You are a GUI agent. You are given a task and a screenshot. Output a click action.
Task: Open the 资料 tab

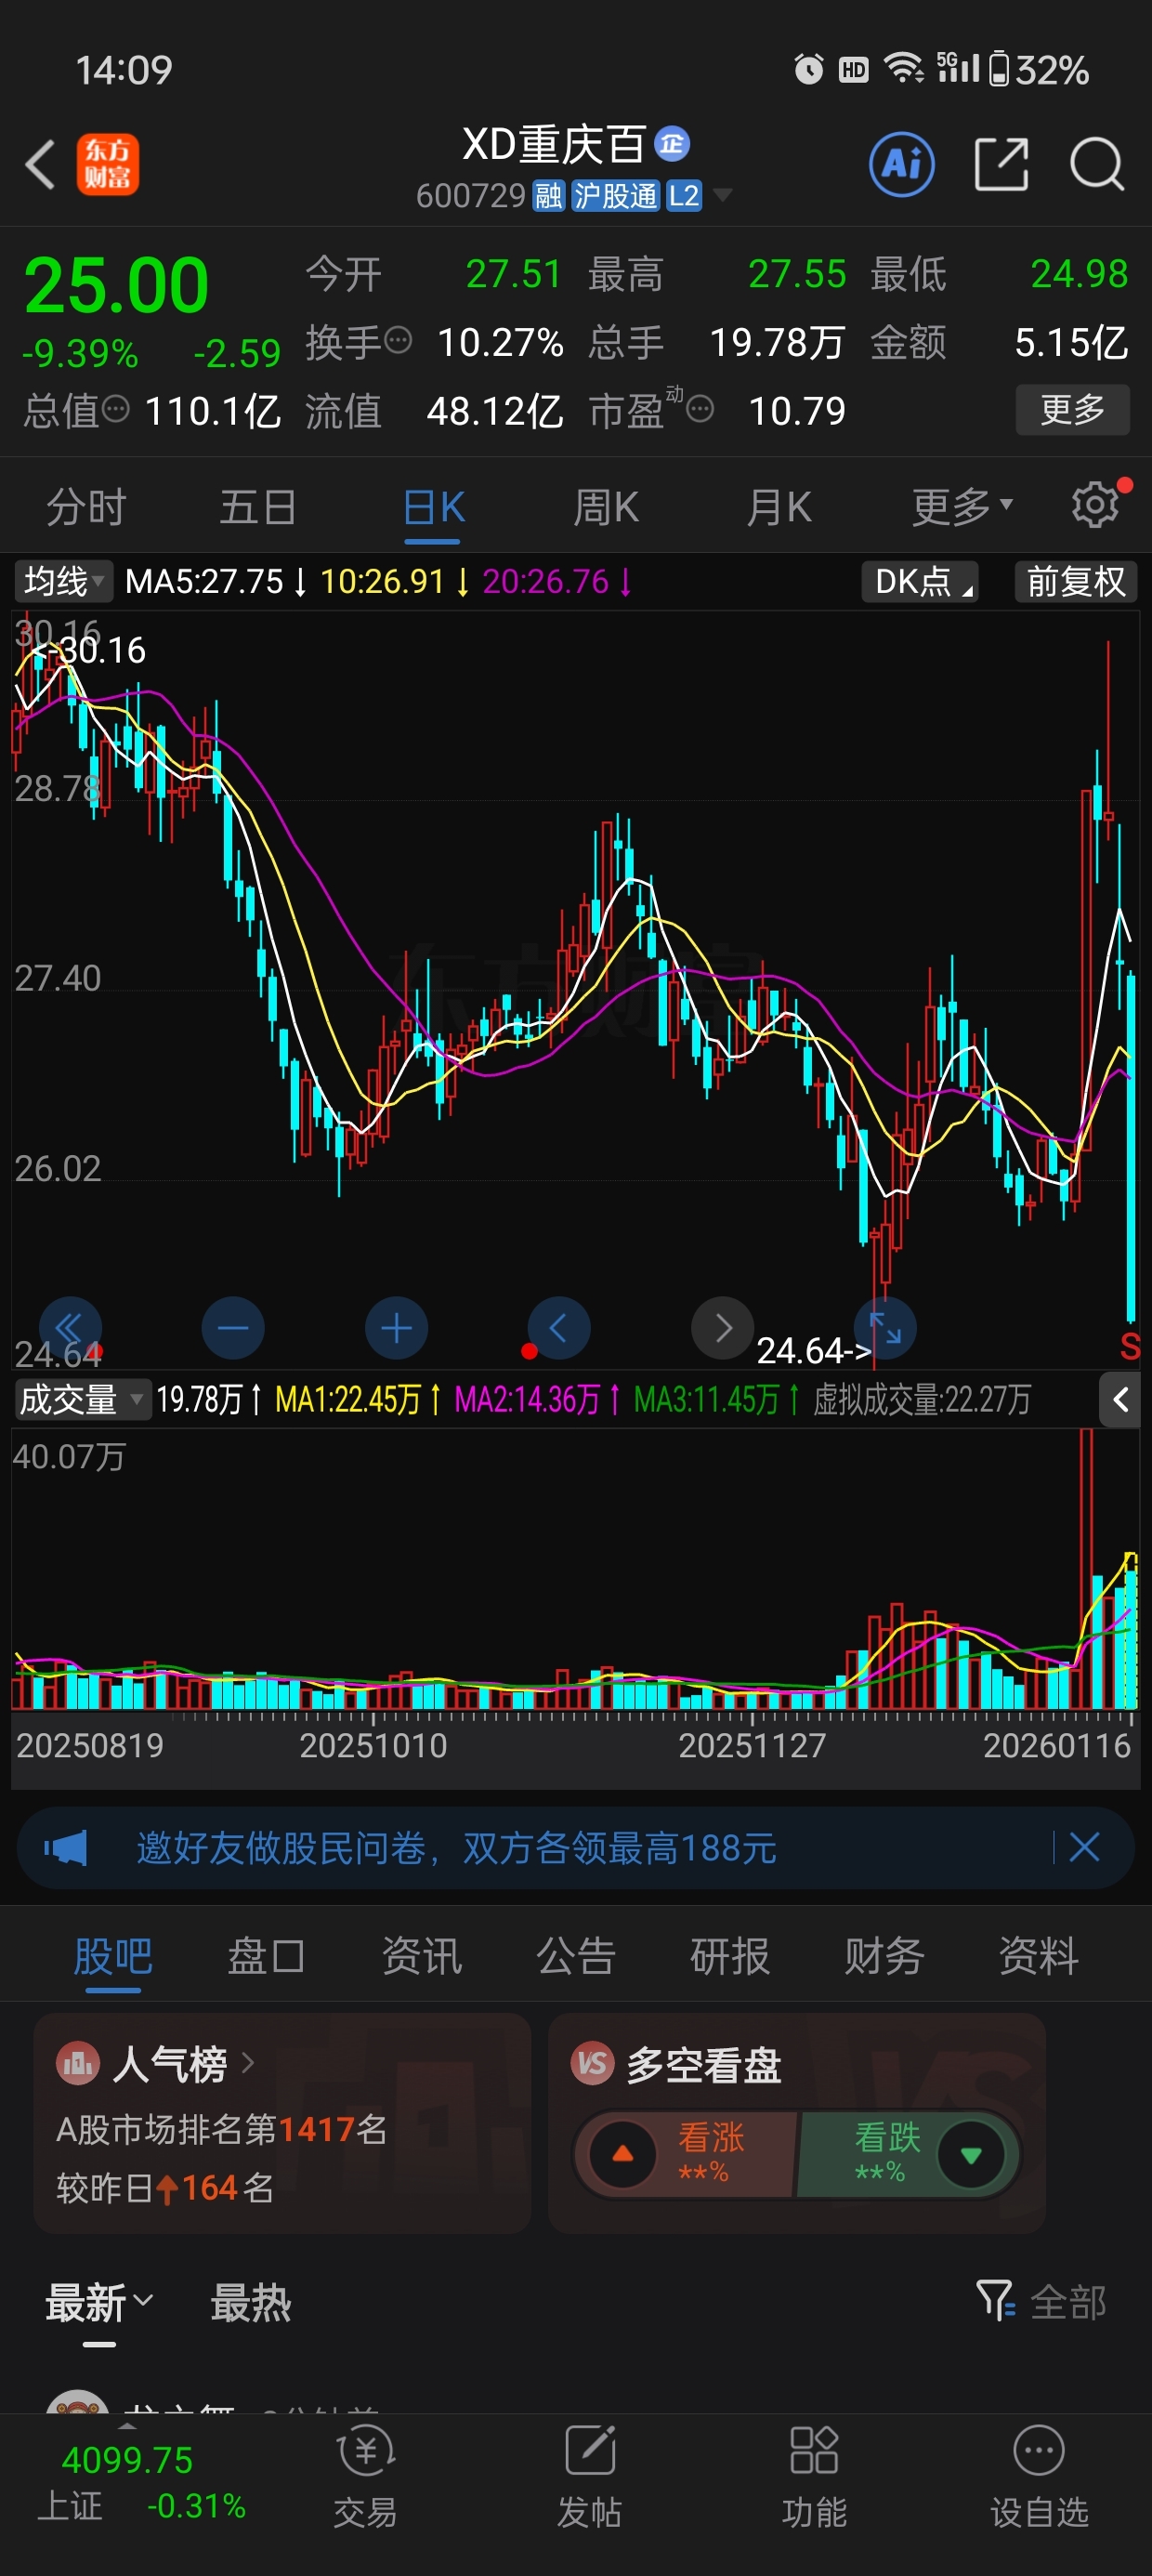(1038, 1955)
